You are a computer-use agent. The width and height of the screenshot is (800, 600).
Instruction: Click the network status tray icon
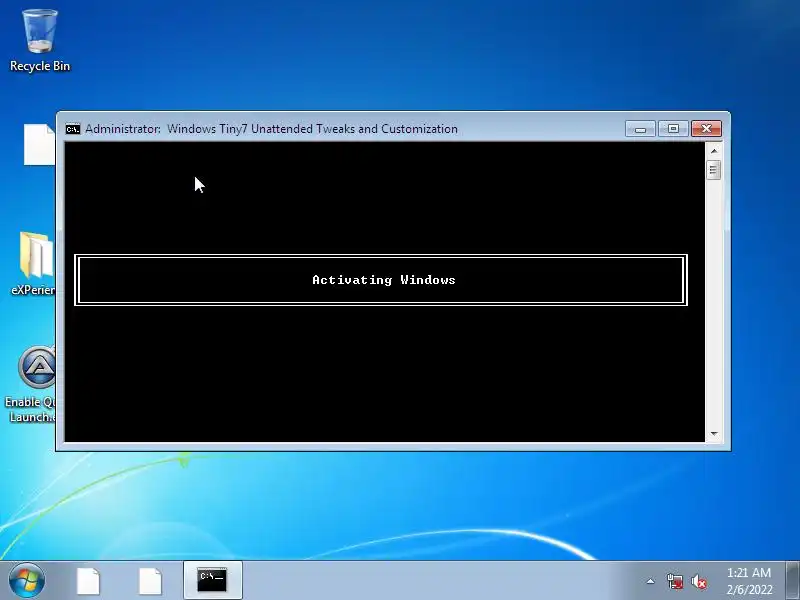(x=675, y=581)
